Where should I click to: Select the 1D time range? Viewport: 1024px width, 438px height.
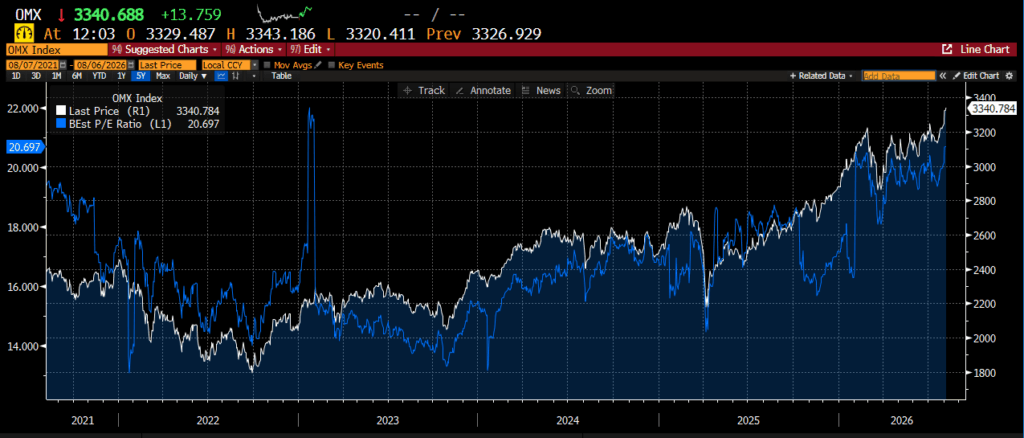click(16, 76)
